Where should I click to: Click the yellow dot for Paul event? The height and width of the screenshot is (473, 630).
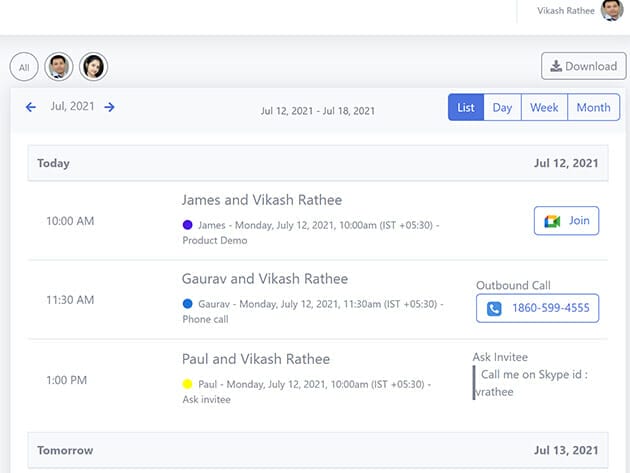tap(187, 384)
